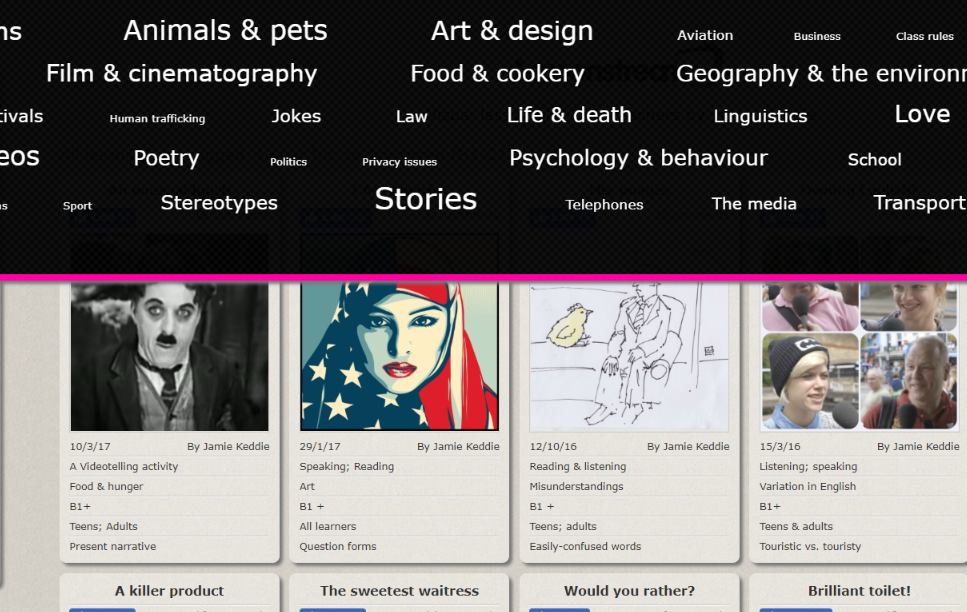Click the date 29/1/17
The width and height of the screenshot is (967, 612).
tap(320, 447)
